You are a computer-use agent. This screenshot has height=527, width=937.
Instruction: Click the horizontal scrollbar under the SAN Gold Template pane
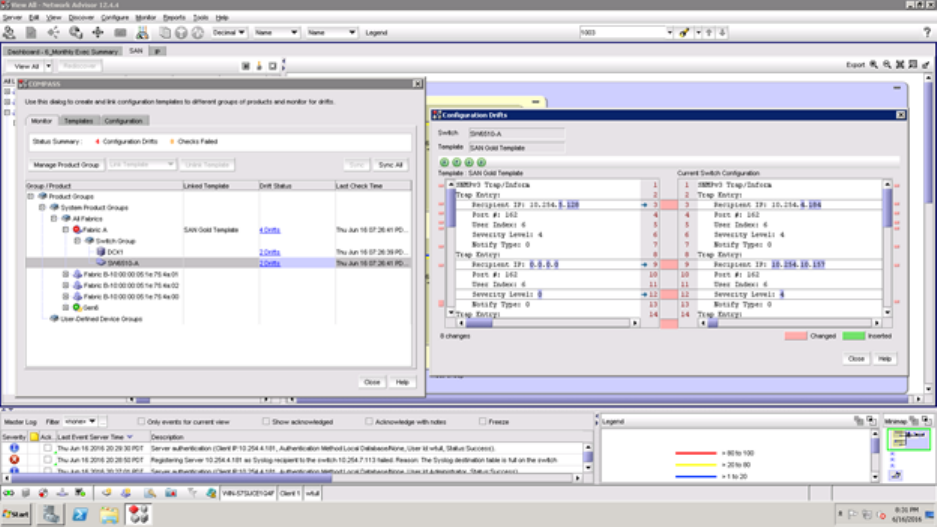(x=545, y=324)
